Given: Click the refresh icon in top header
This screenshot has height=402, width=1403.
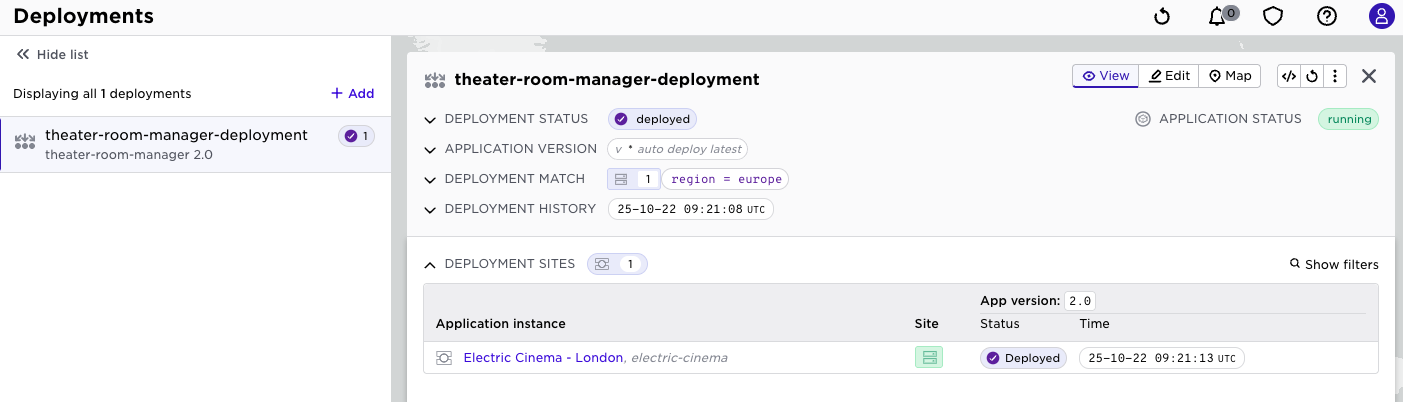Looking at the screenshot, I should [x=1162, y=16].
